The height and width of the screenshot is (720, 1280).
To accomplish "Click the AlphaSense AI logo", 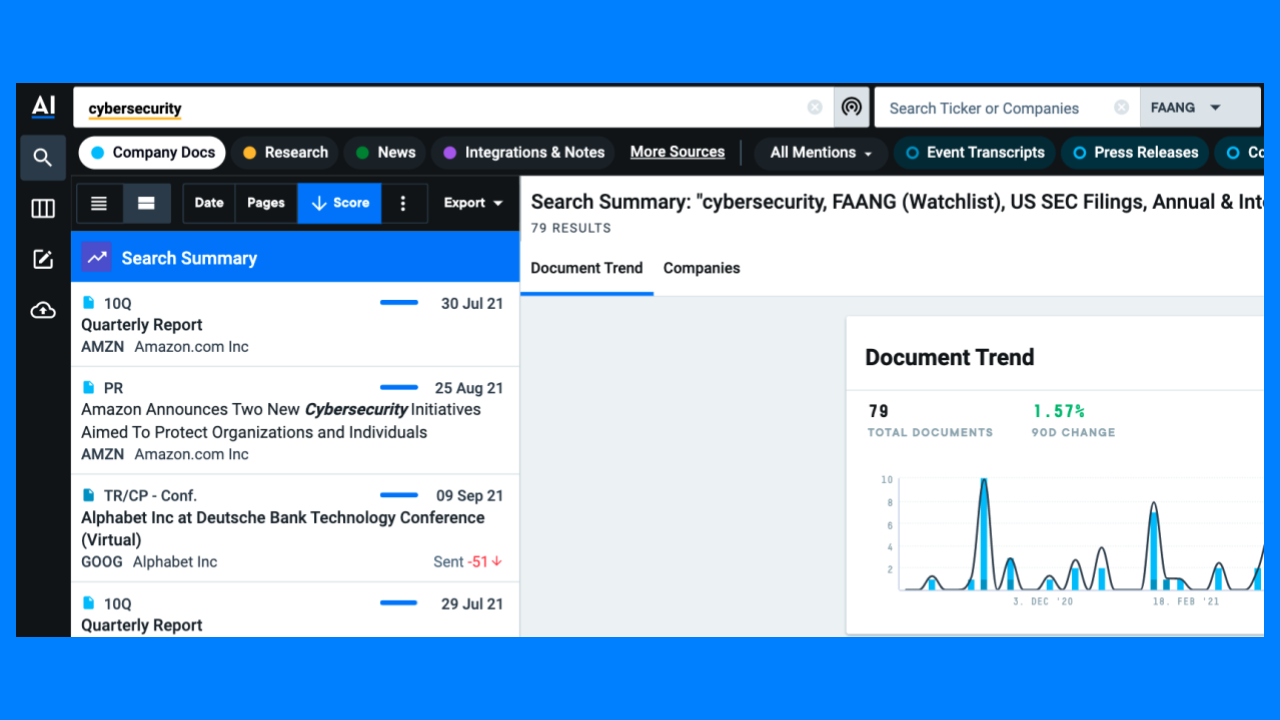I will (x=43, y=106).
